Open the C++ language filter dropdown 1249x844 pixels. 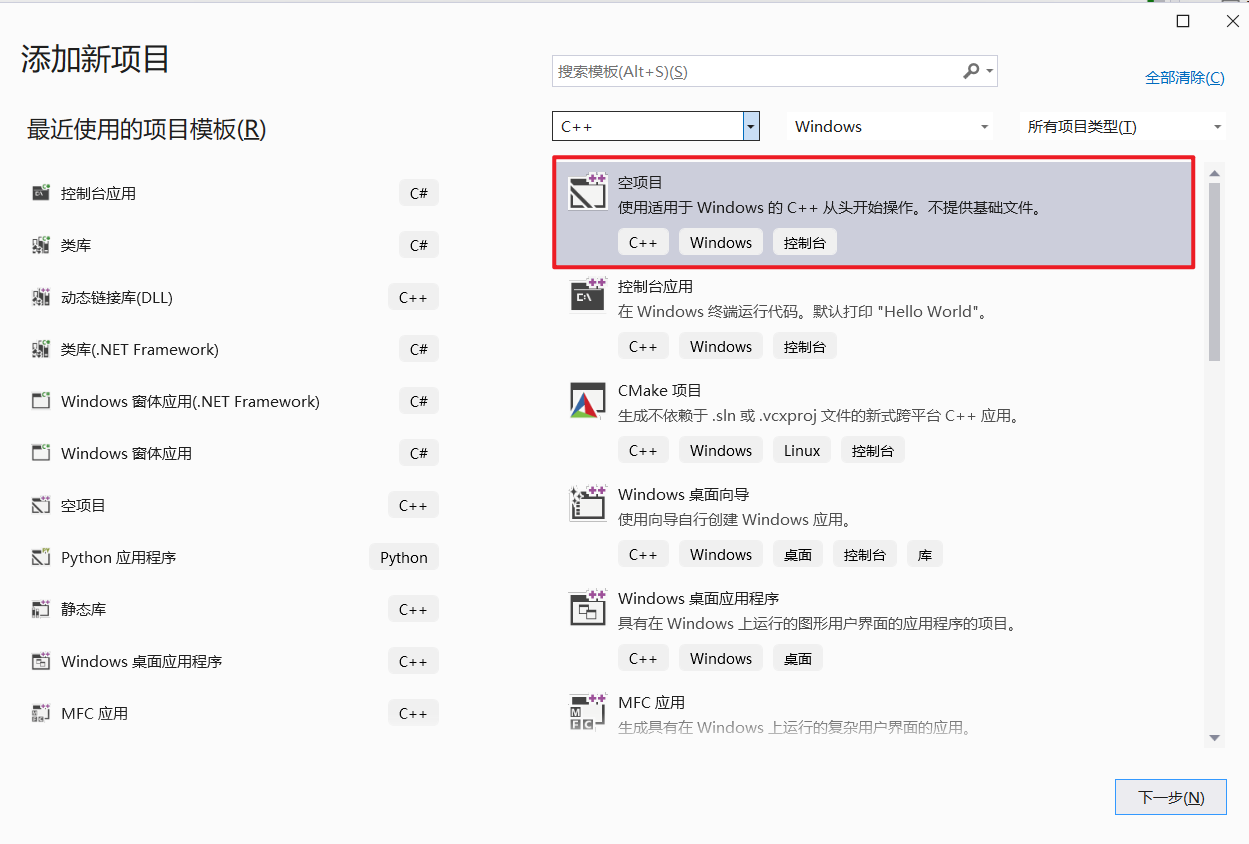click(x=751, y=126)
